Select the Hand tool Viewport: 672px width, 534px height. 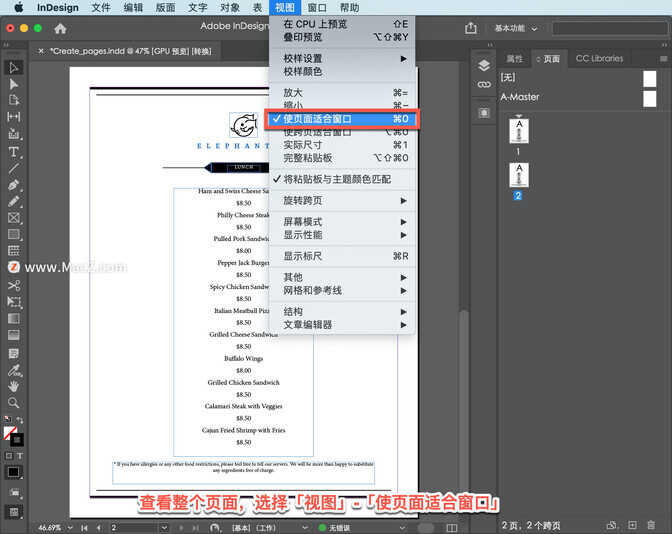pyautogui.click(x=14, y=386)
